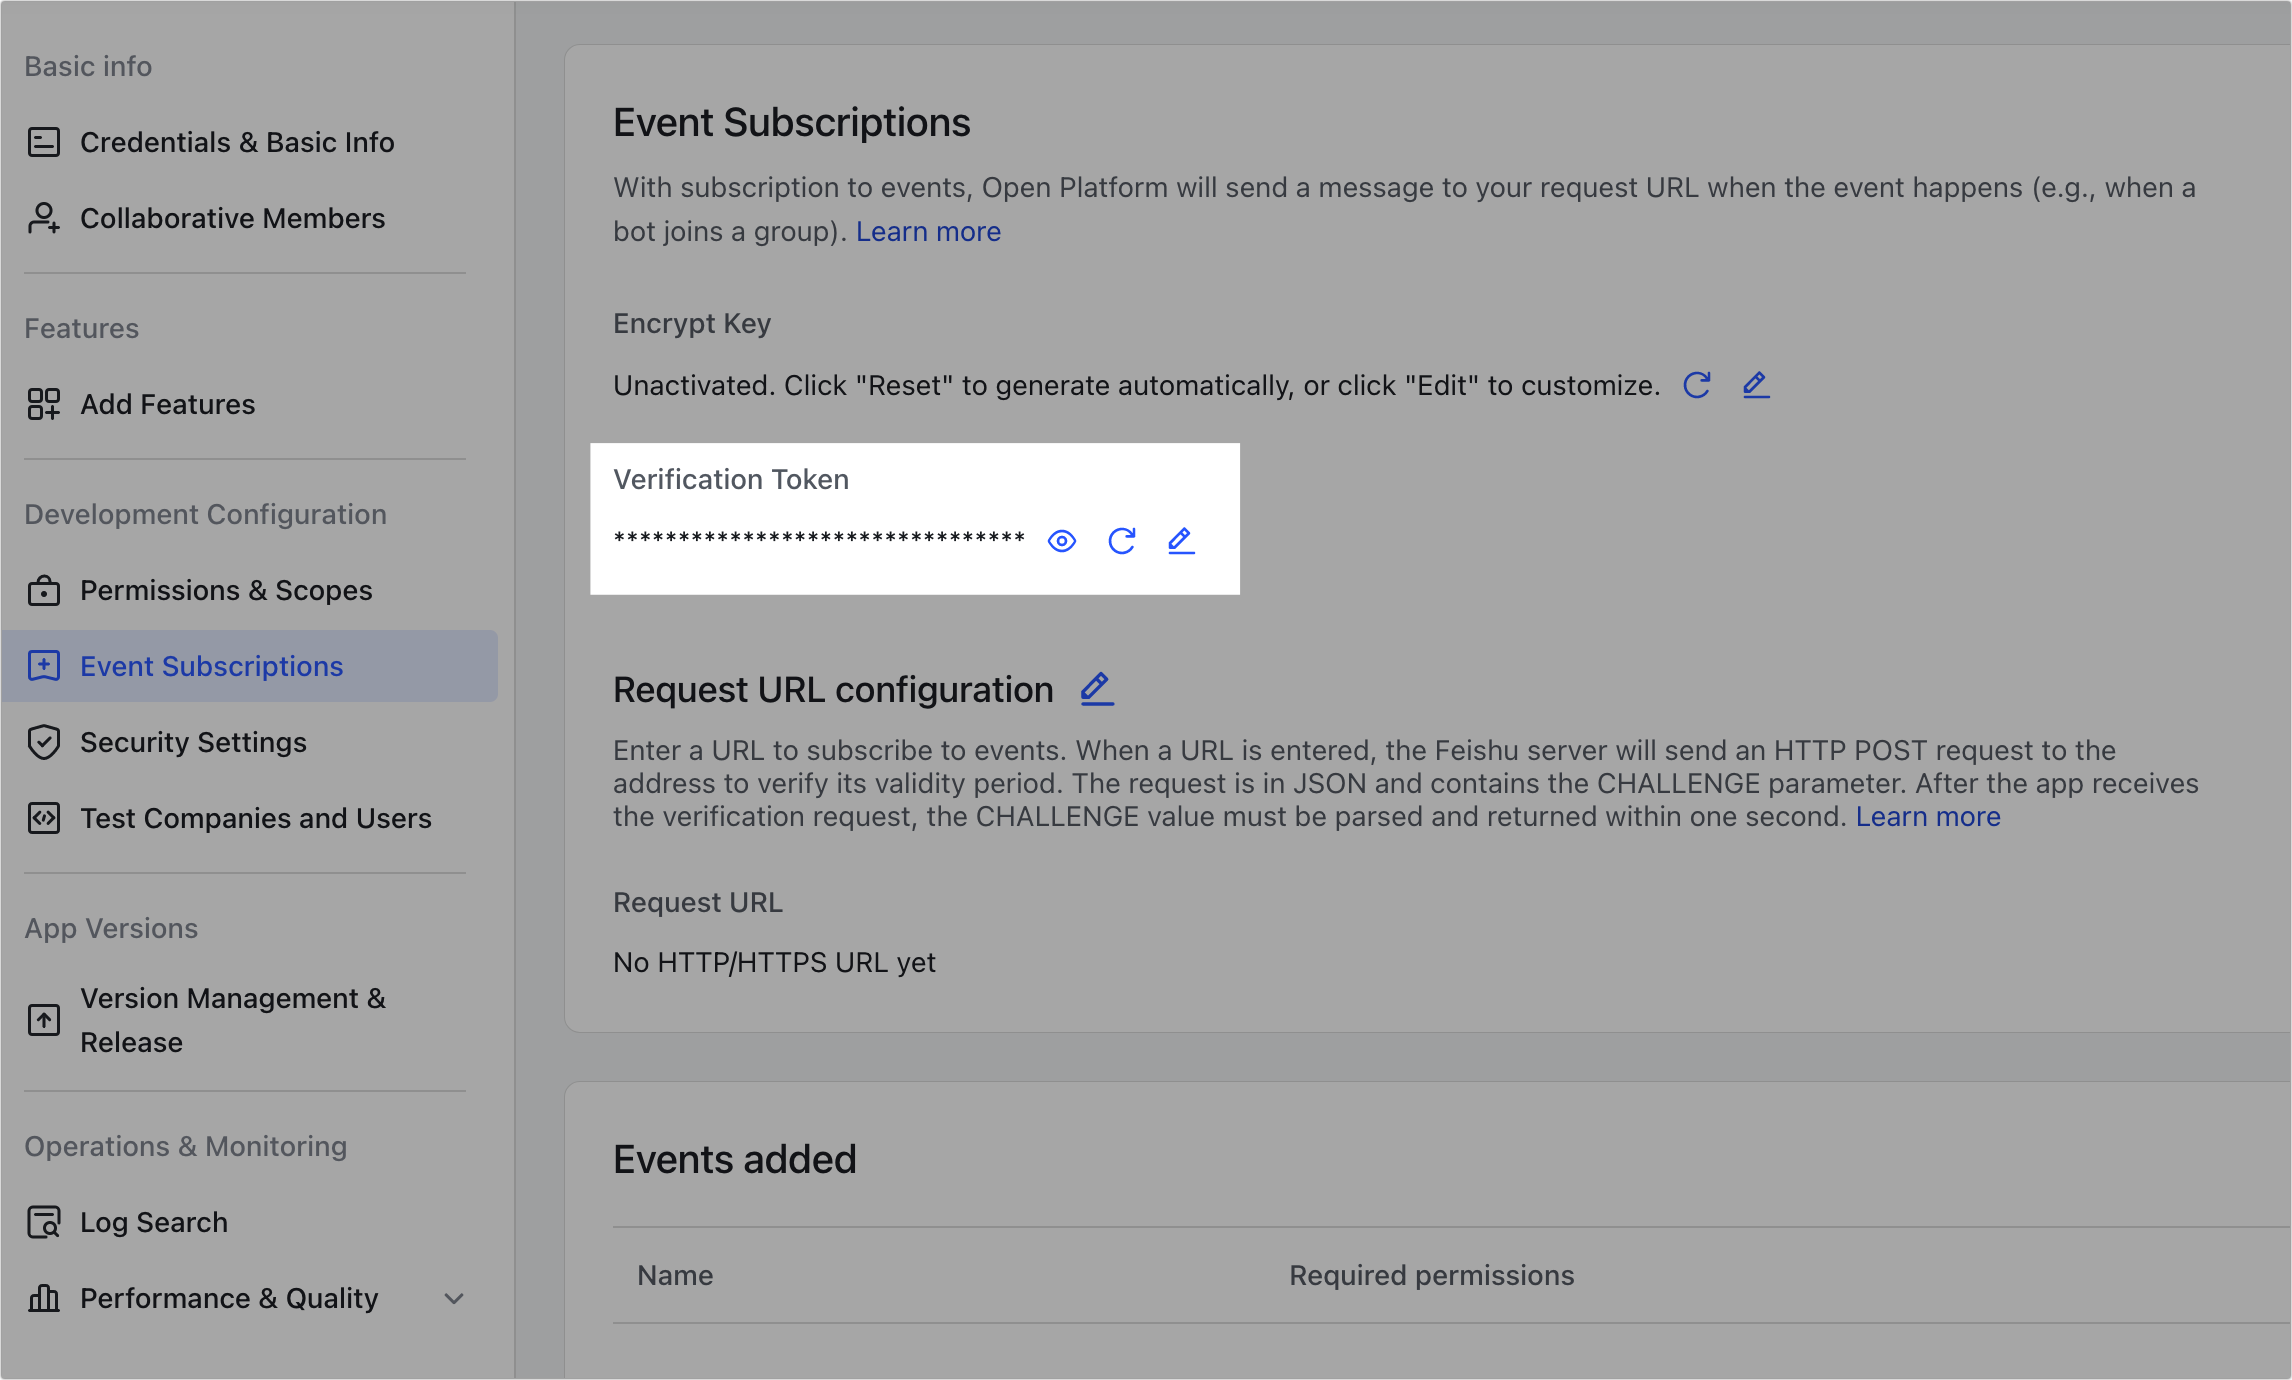Screen dimensions: 2292x1380
Task: Select Event Subscriptions in sidebar
Action: click(x=211, y=666)
